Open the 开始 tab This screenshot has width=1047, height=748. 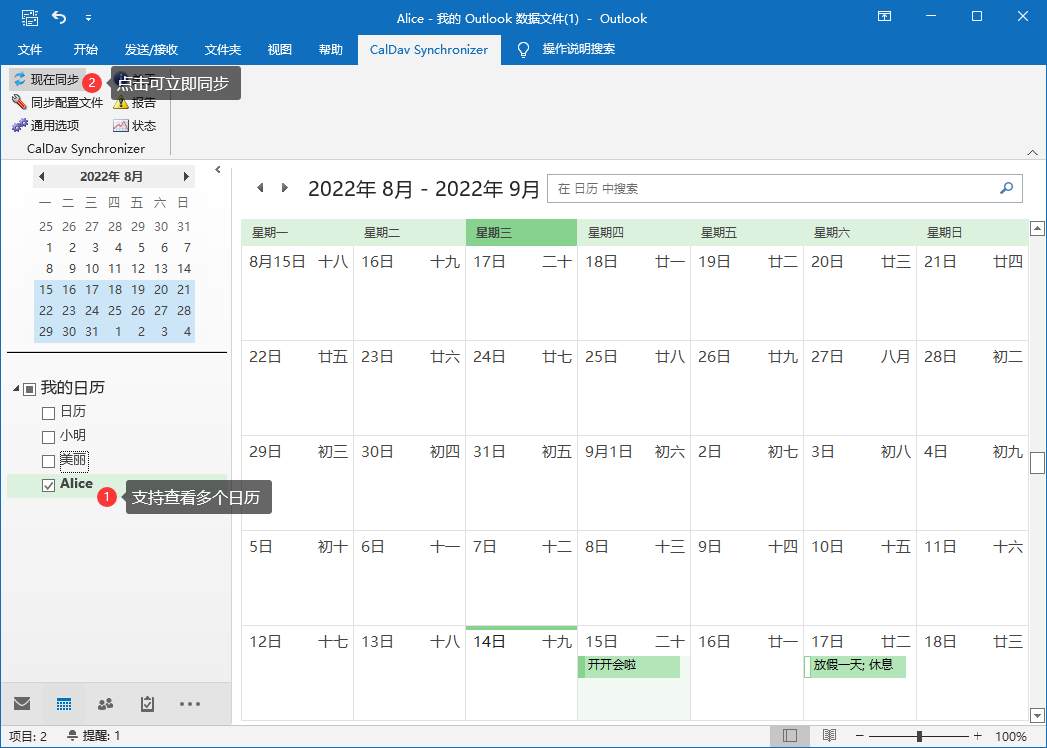(85, 49)
